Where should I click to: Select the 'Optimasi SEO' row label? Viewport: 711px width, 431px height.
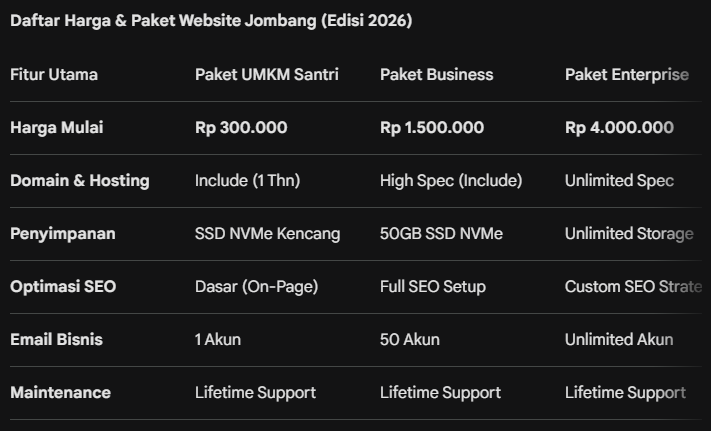pyautogui.click(x=63, y=286)
